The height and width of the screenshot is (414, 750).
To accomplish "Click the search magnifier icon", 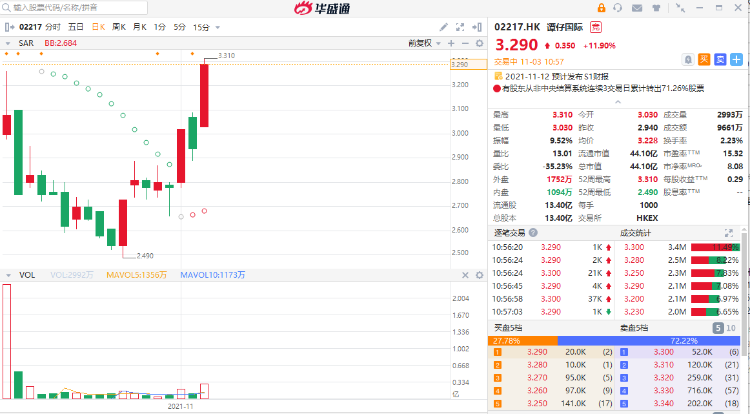I will 7,8.
